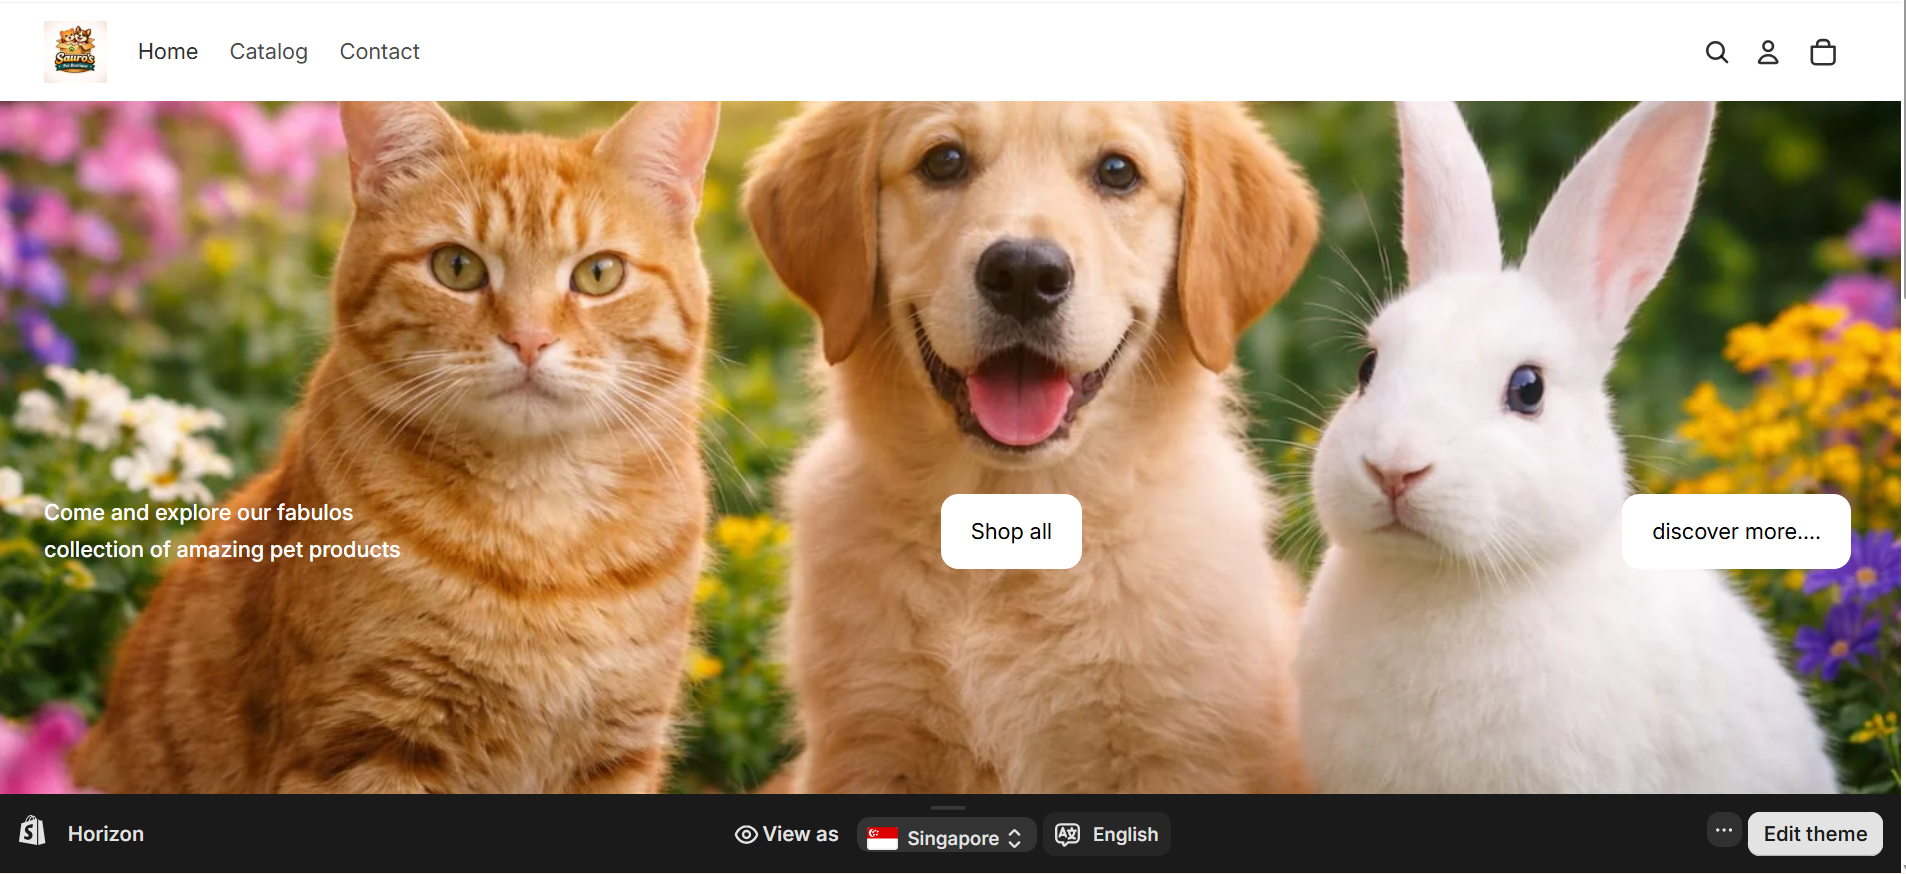Expand the Singapore country selector chevron
The image size is (1906, 874).
pos(1015,838)
